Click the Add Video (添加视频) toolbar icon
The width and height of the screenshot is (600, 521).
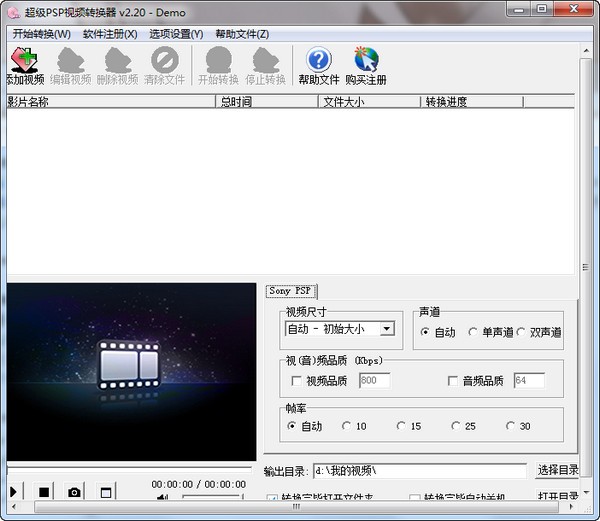[25, 66]
